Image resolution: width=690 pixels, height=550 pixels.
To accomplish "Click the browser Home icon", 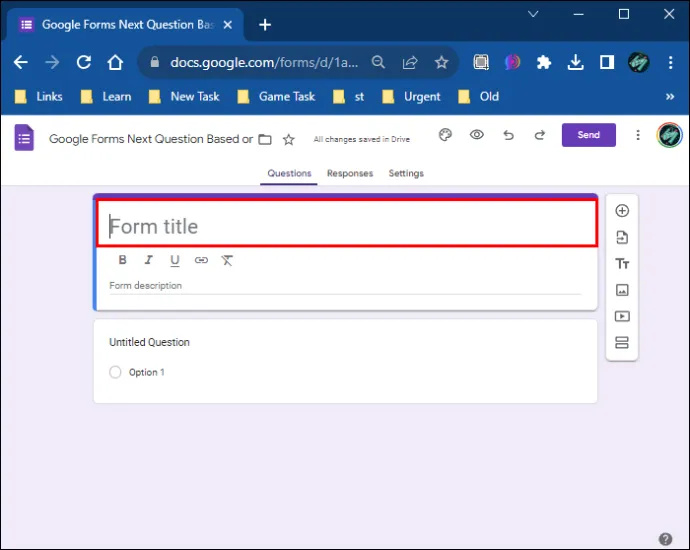I will pos(115,62).
